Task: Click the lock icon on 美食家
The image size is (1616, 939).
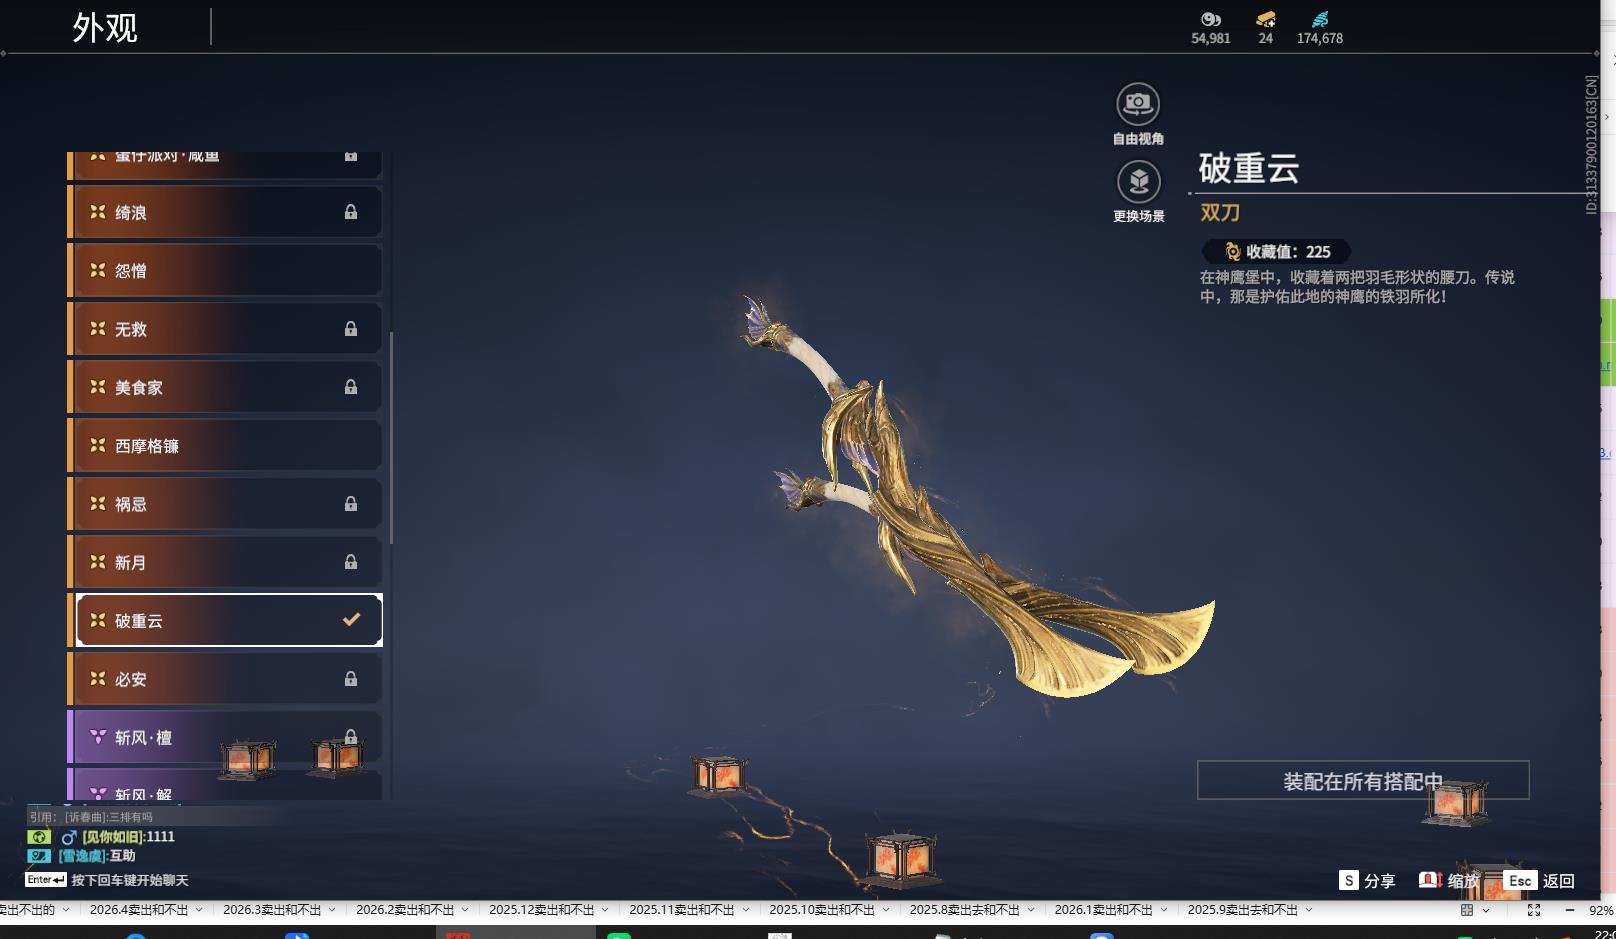Action: (351, 387)
